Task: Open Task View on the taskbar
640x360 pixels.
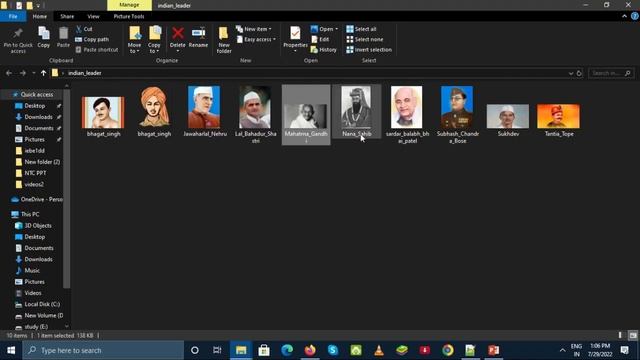Action: click(217, 350)
